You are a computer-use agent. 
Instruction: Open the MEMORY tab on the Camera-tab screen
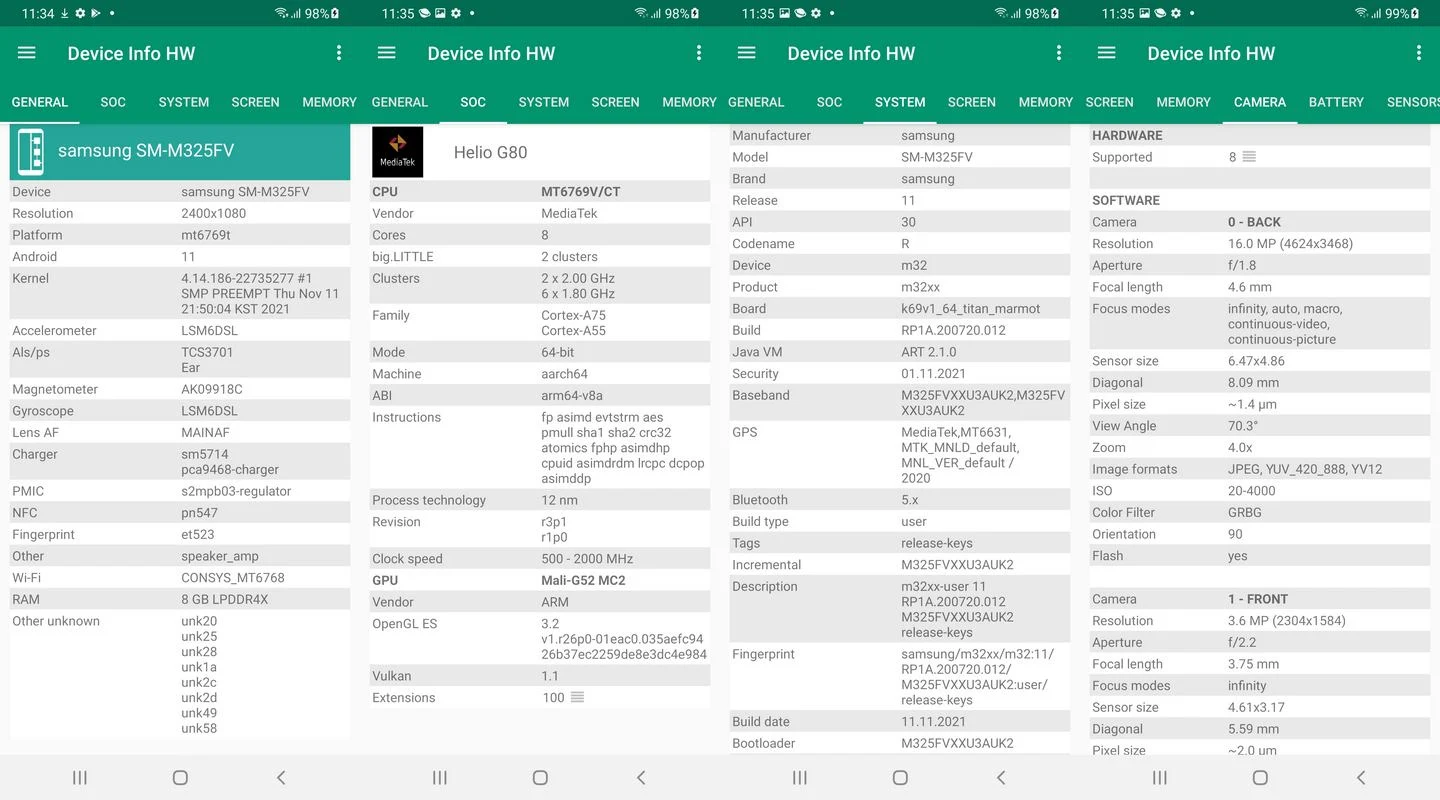point(1184,102)
